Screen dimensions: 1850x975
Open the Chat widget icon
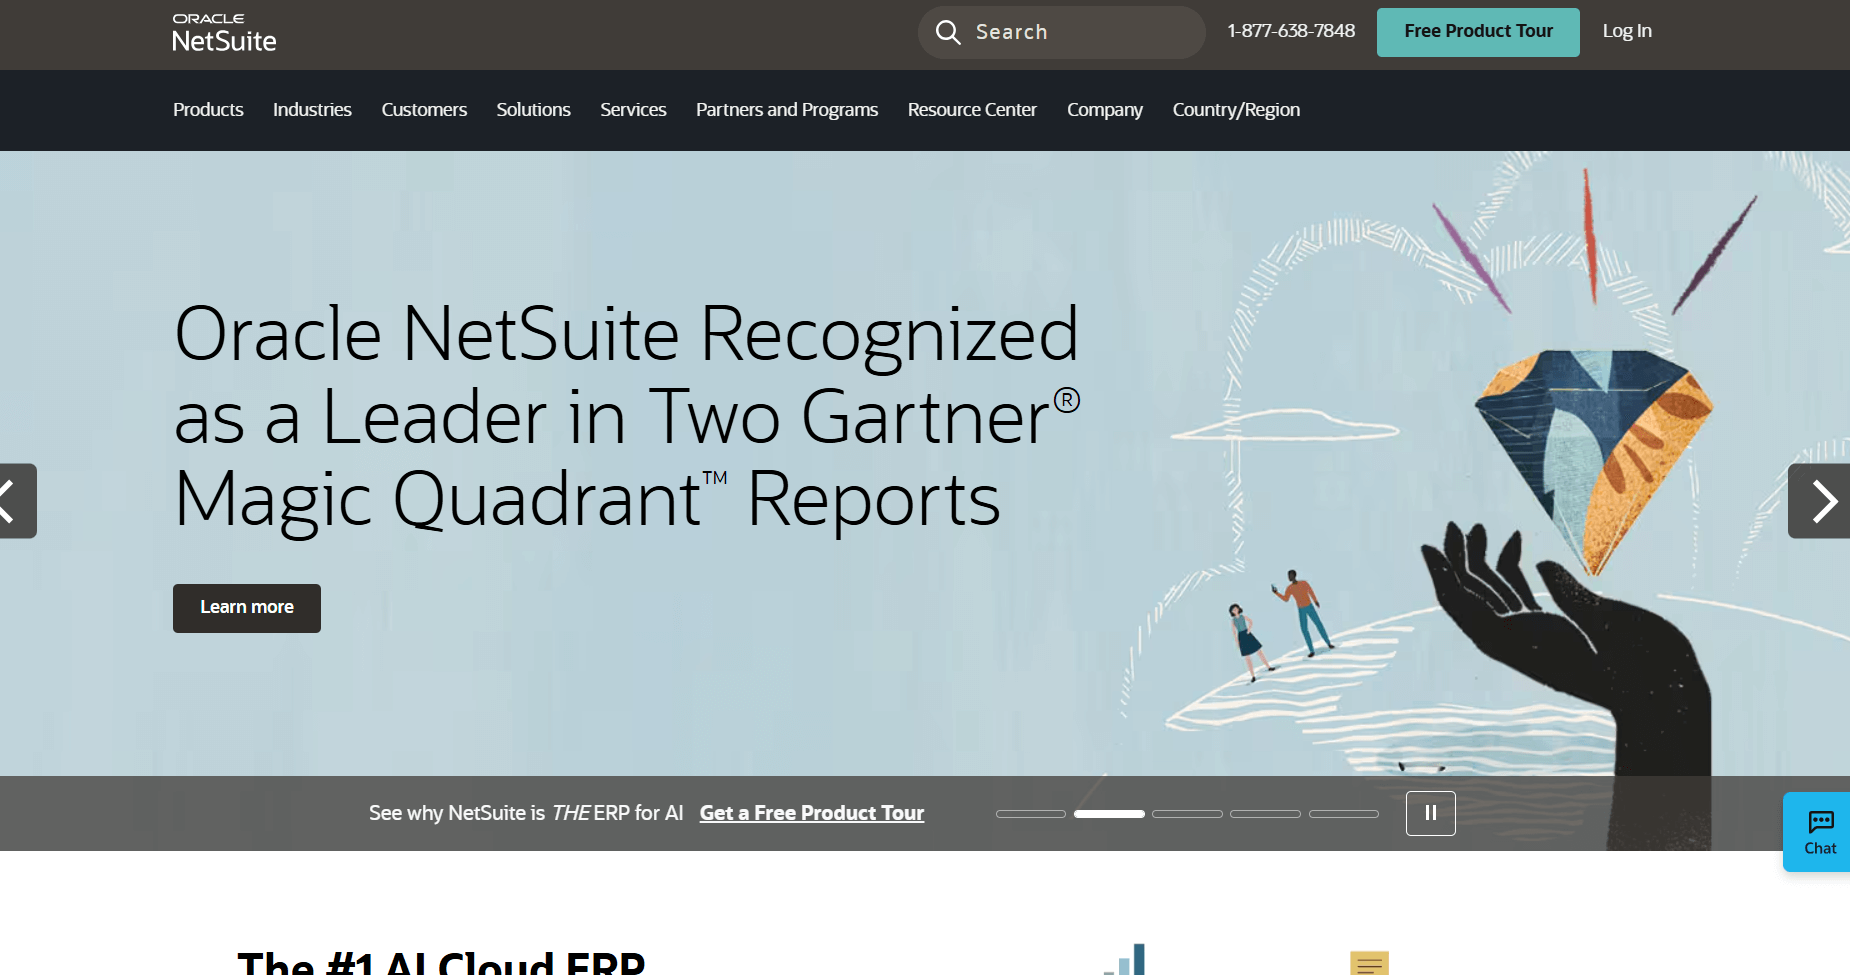tap(1819, 832)
